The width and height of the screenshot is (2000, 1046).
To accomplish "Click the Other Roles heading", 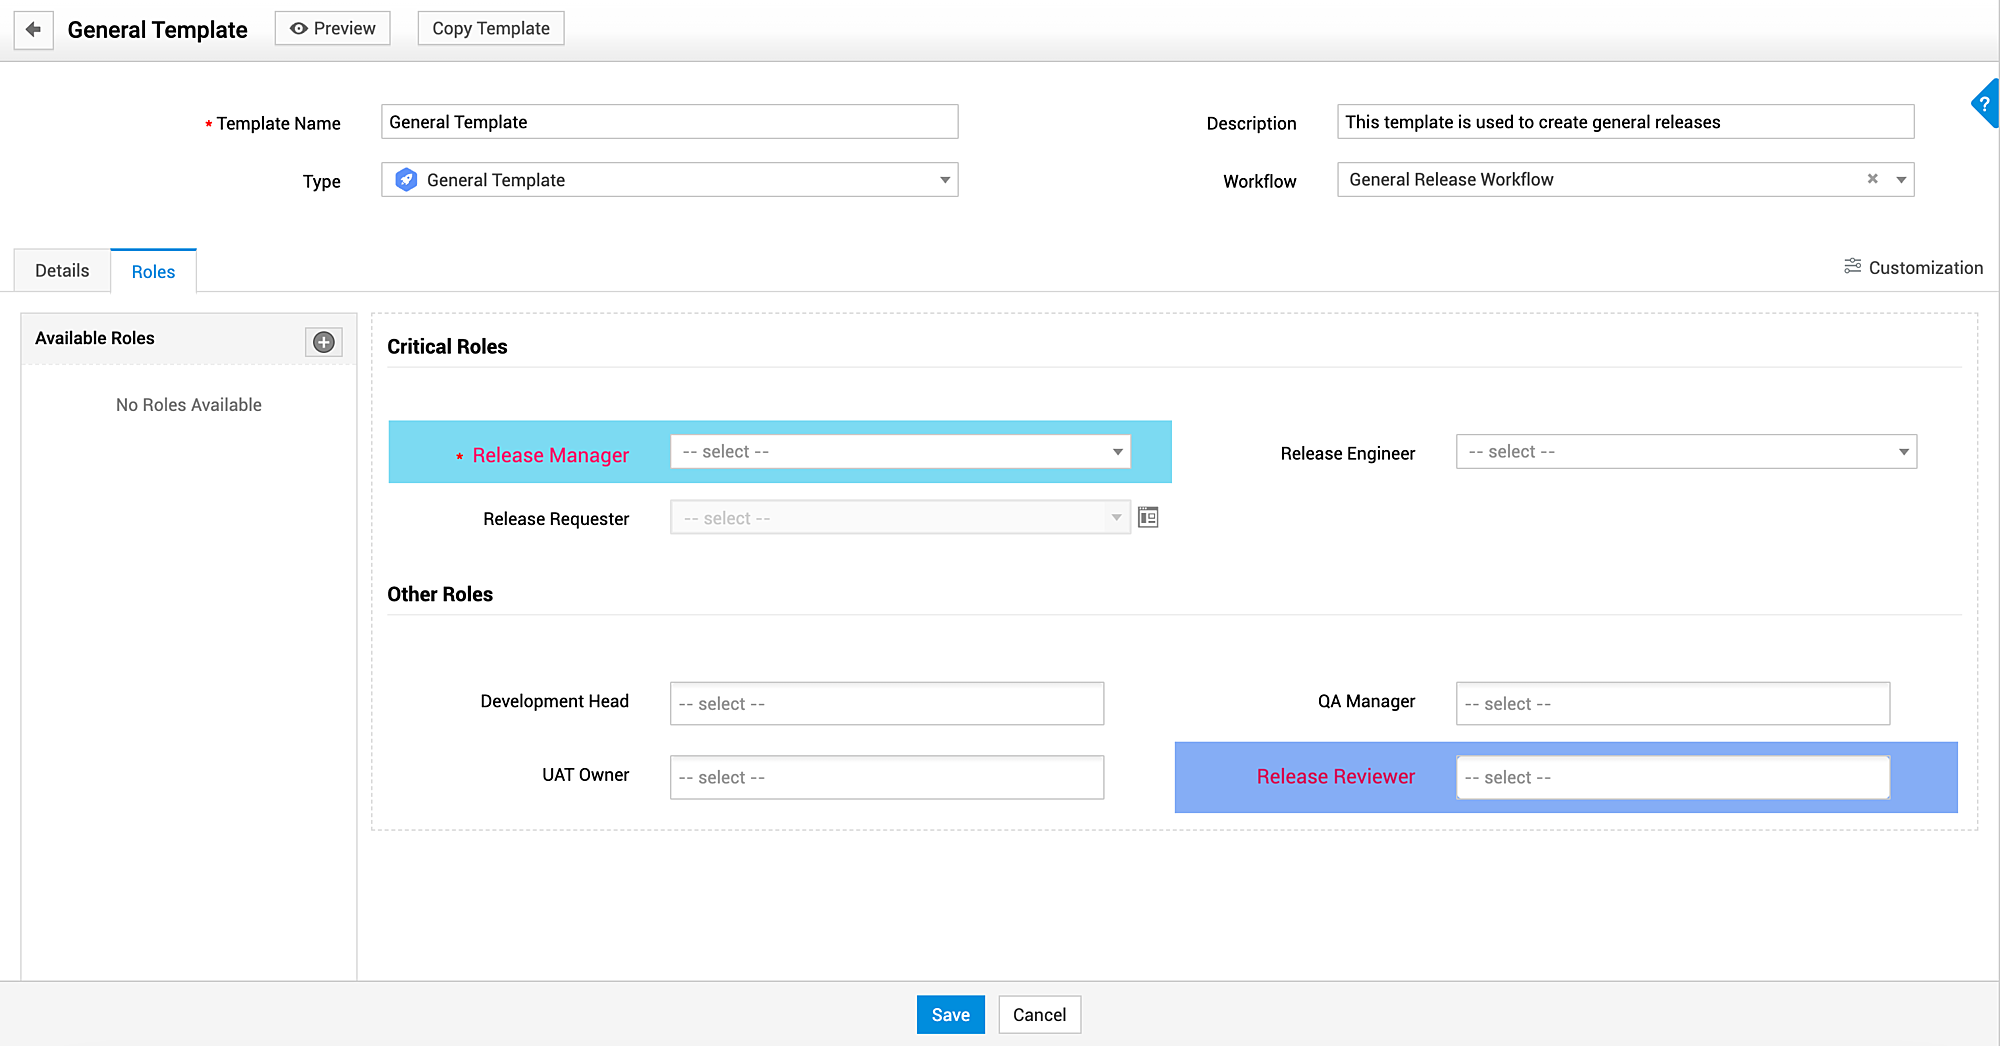I will coord(440,594).
